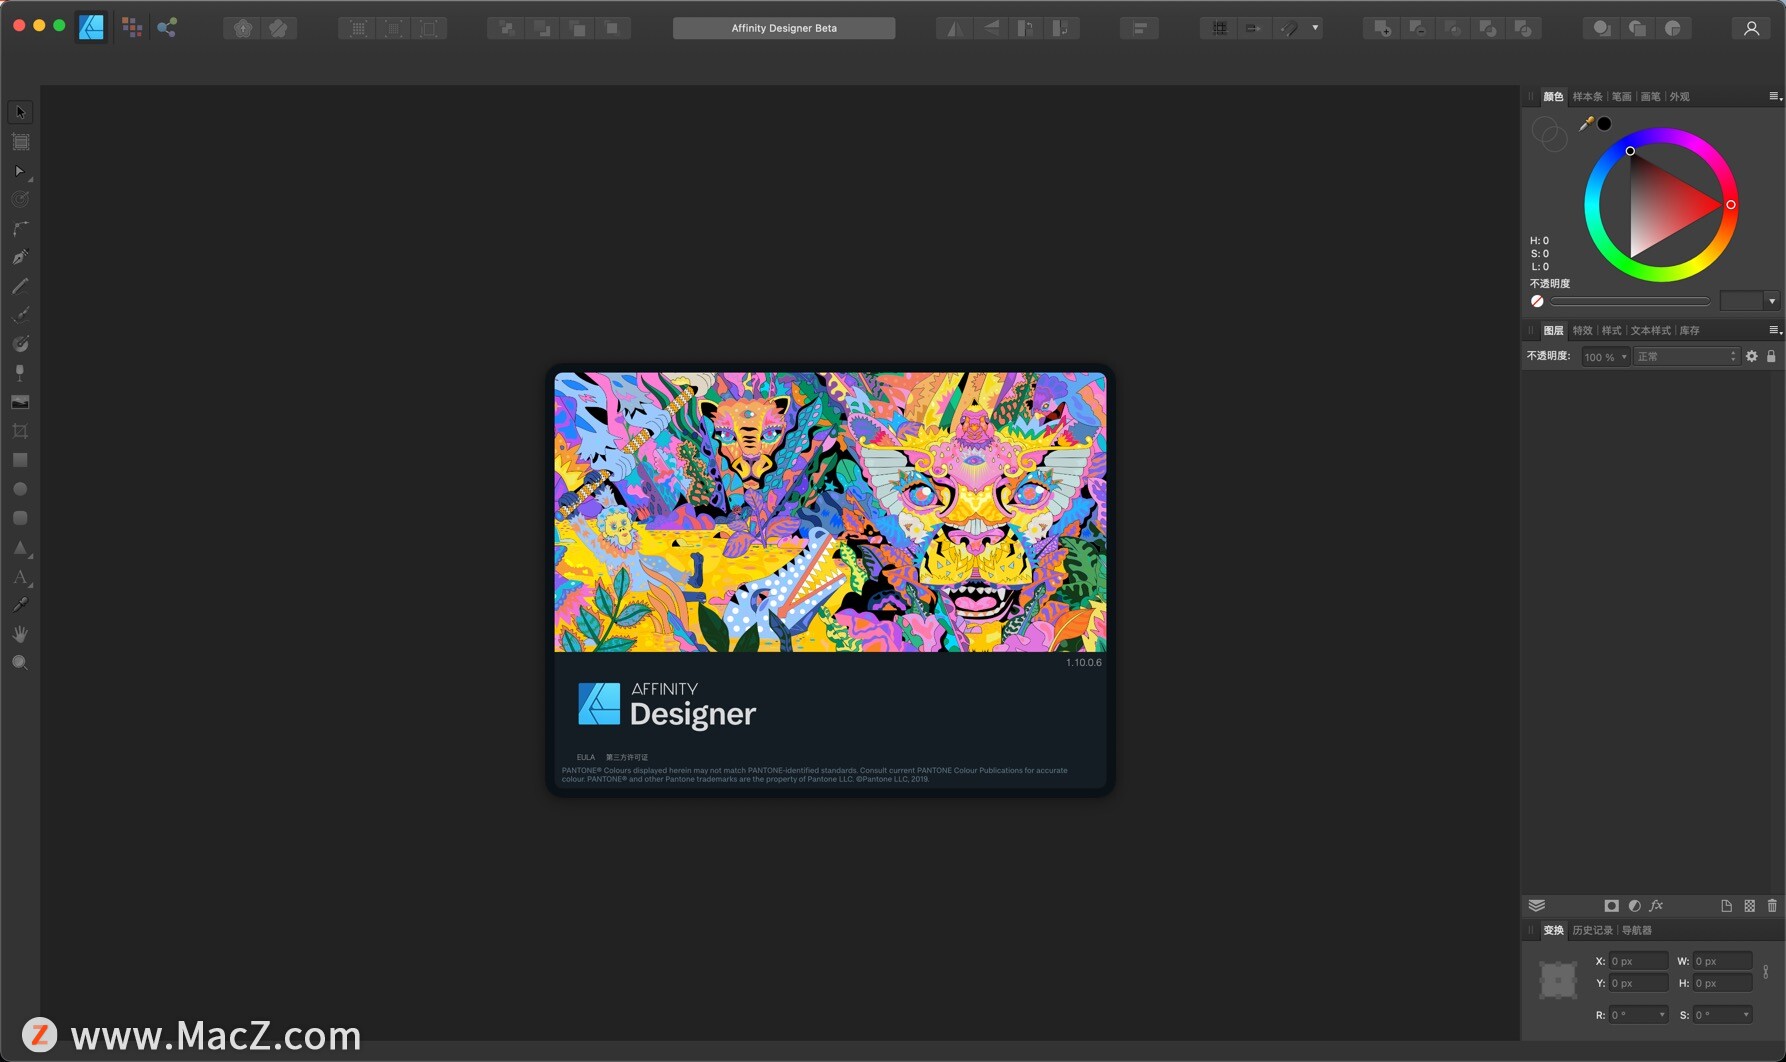Open the Colour panel options menu

(1775, 97)
